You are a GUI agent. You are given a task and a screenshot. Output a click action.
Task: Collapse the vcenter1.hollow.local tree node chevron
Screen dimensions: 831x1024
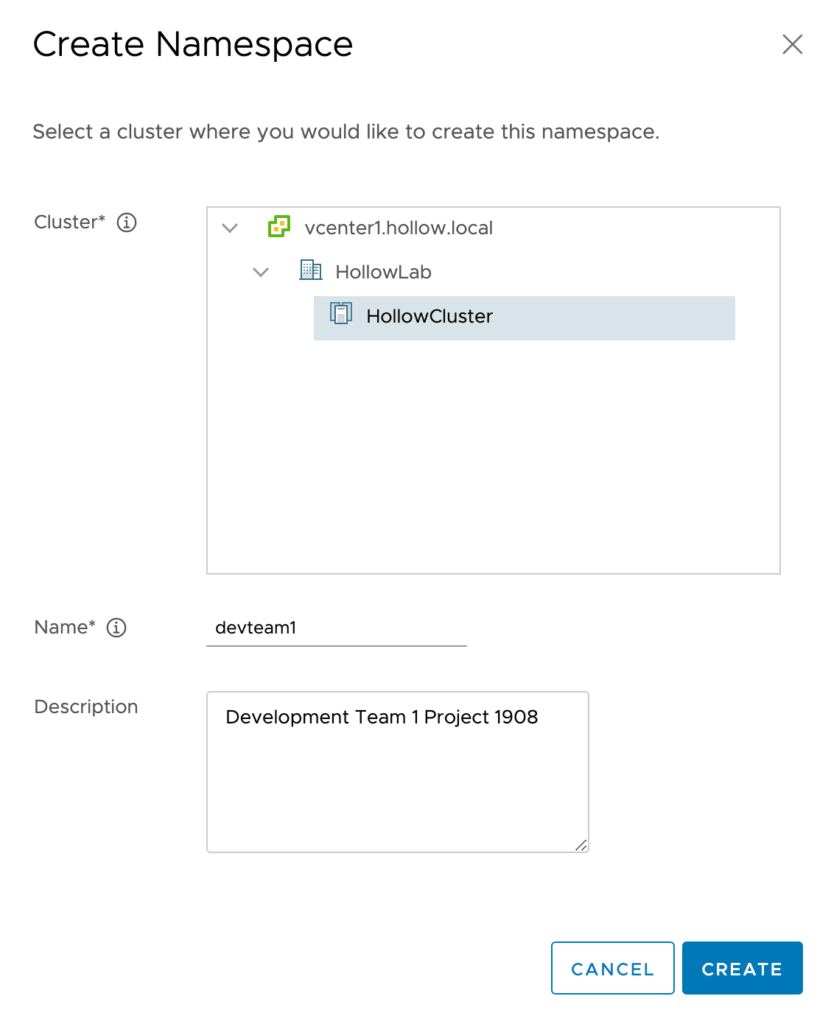point(230,228)
